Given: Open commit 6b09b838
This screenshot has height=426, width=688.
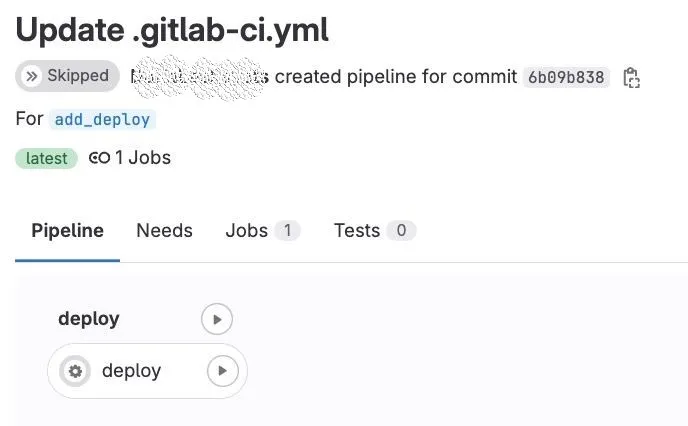Looking at the screenshot, I should [x=566, y=78].
